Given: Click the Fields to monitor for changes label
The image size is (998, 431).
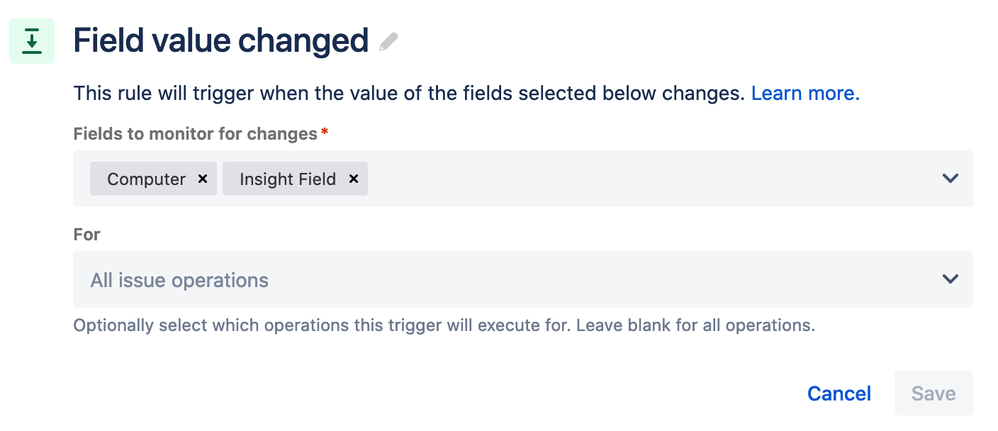Looking at the screenshot, I should (195, 134).
